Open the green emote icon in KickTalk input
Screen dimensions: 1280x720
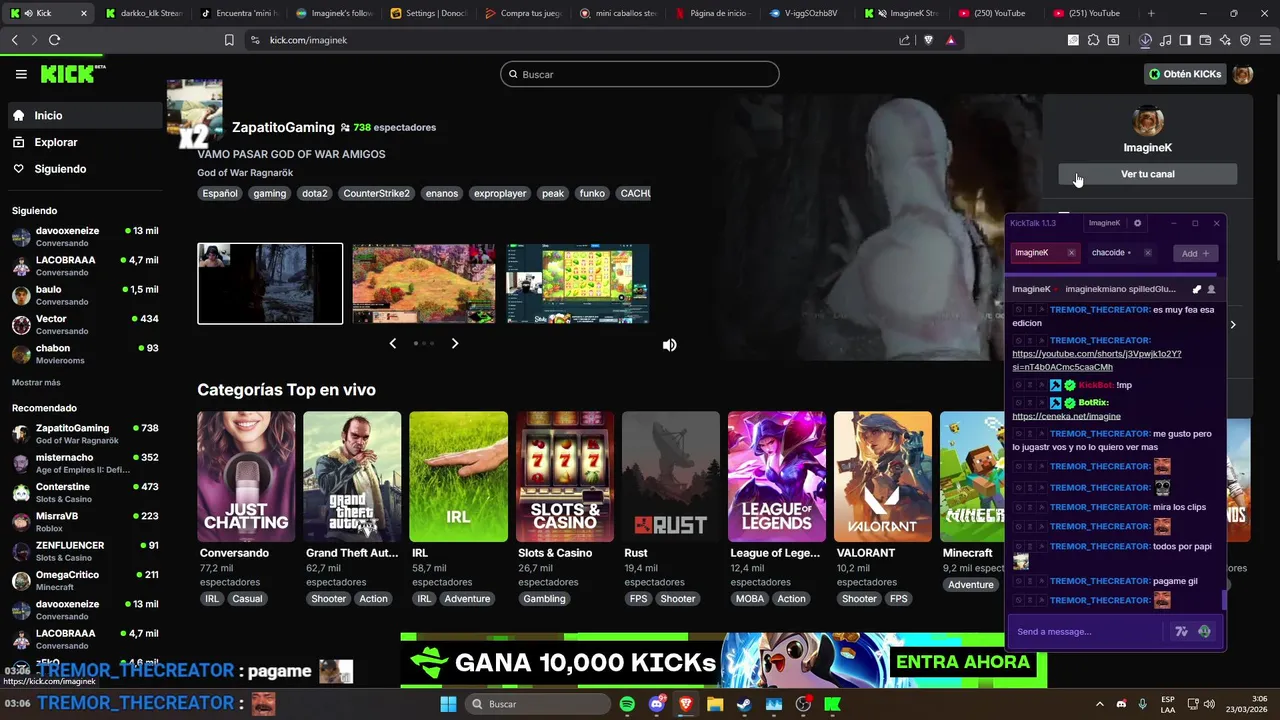(x=1204, y=632)
